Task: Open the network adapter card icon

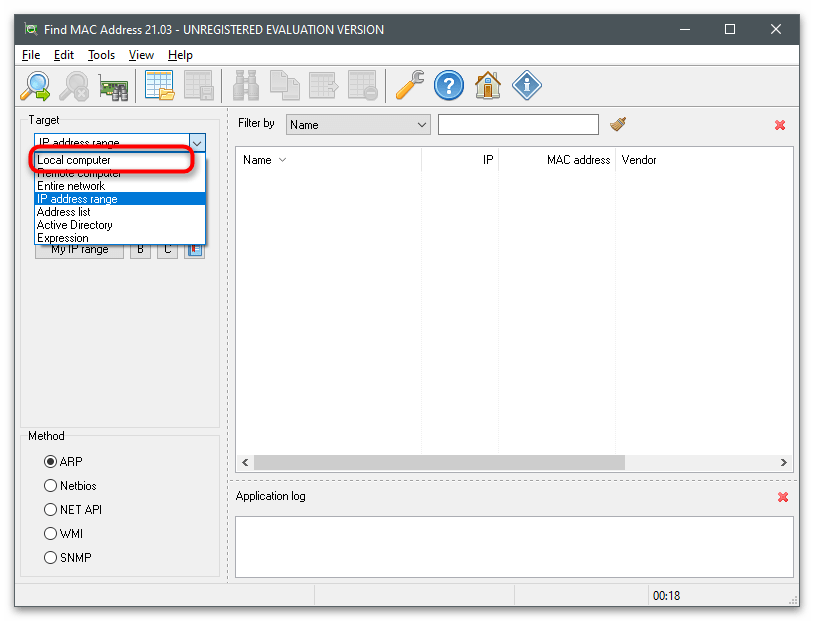Action: (114, 87)
